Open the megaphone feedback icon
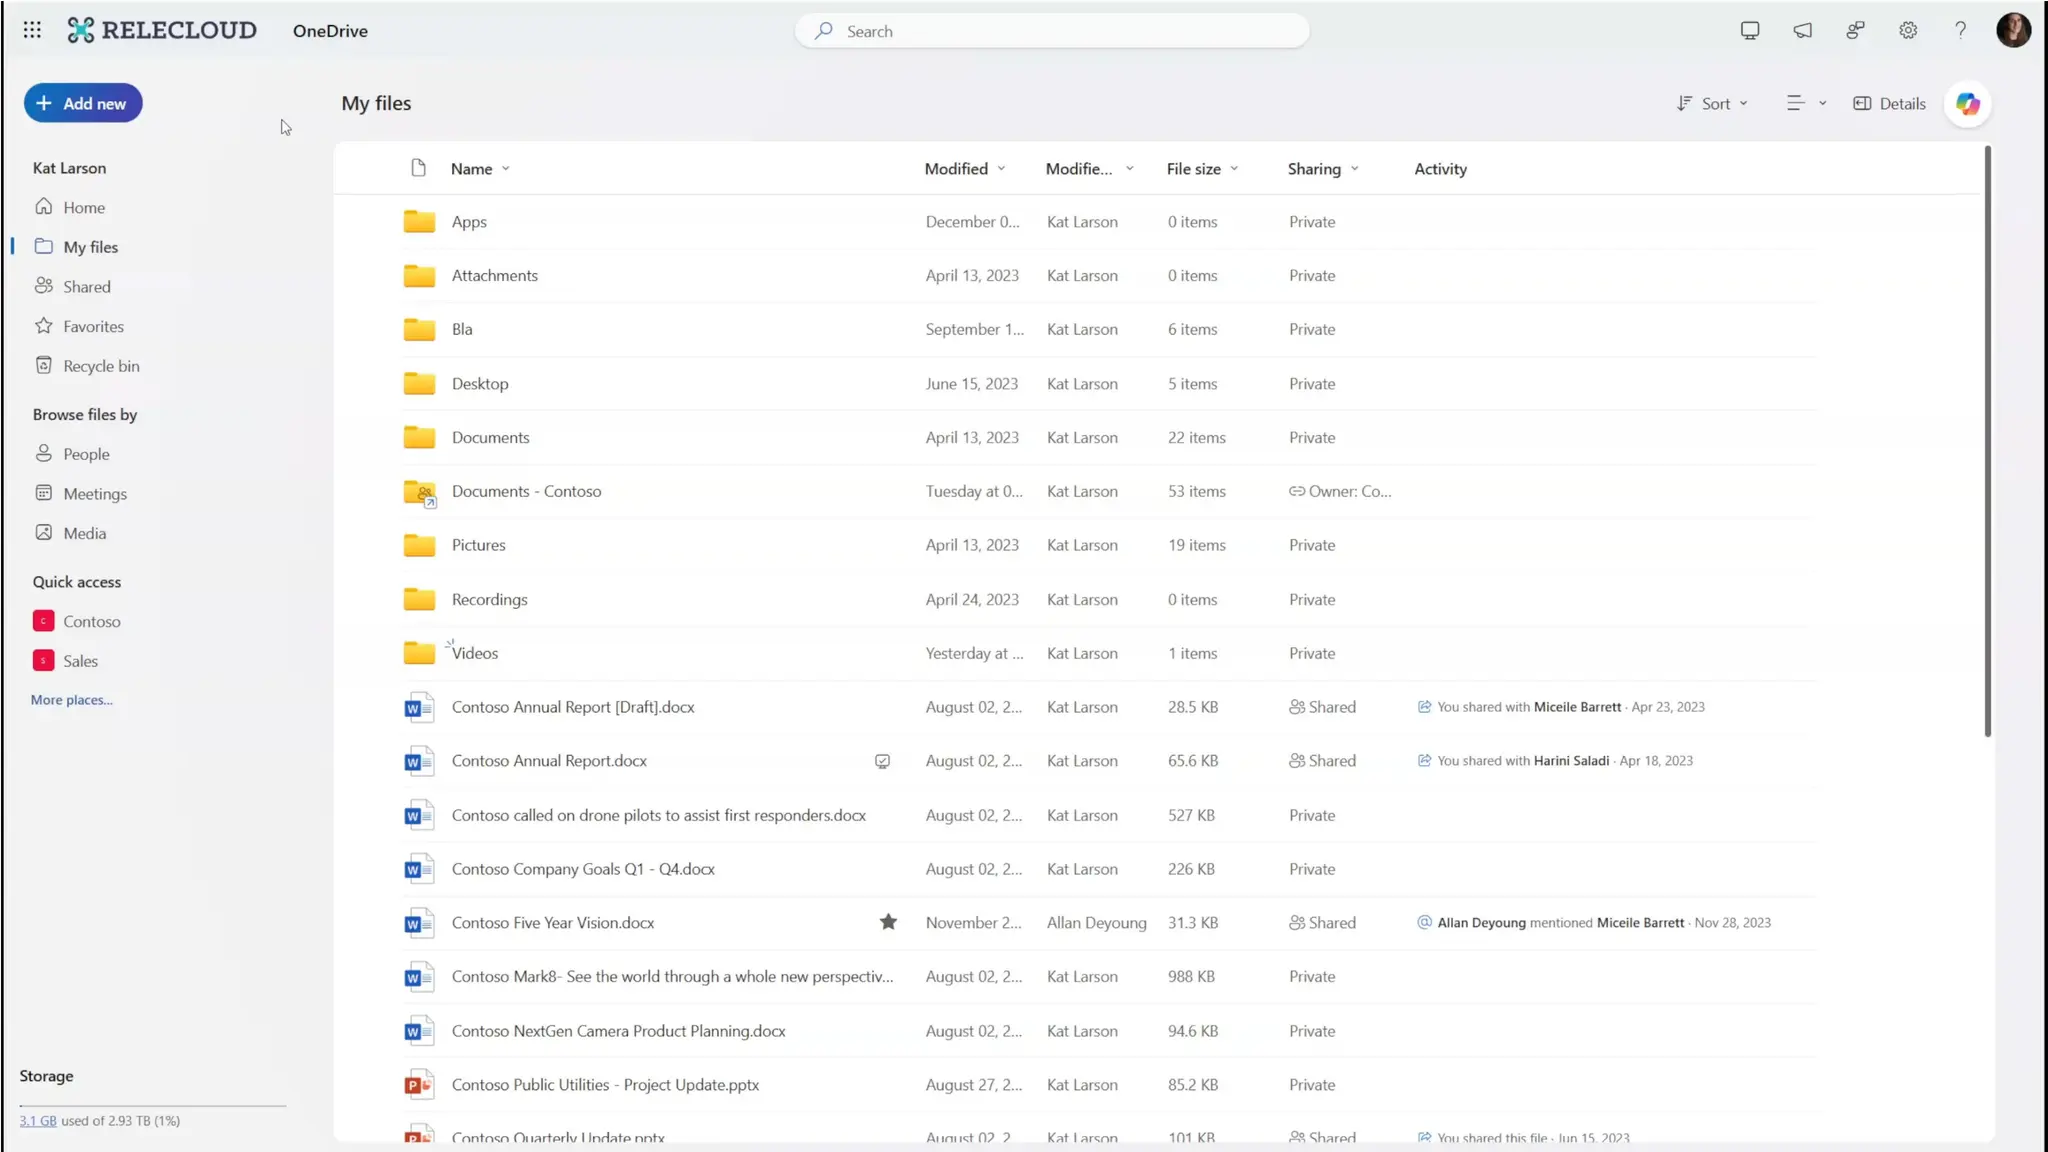Viewport: 2048px width, 1152px height. (1803, 30)
